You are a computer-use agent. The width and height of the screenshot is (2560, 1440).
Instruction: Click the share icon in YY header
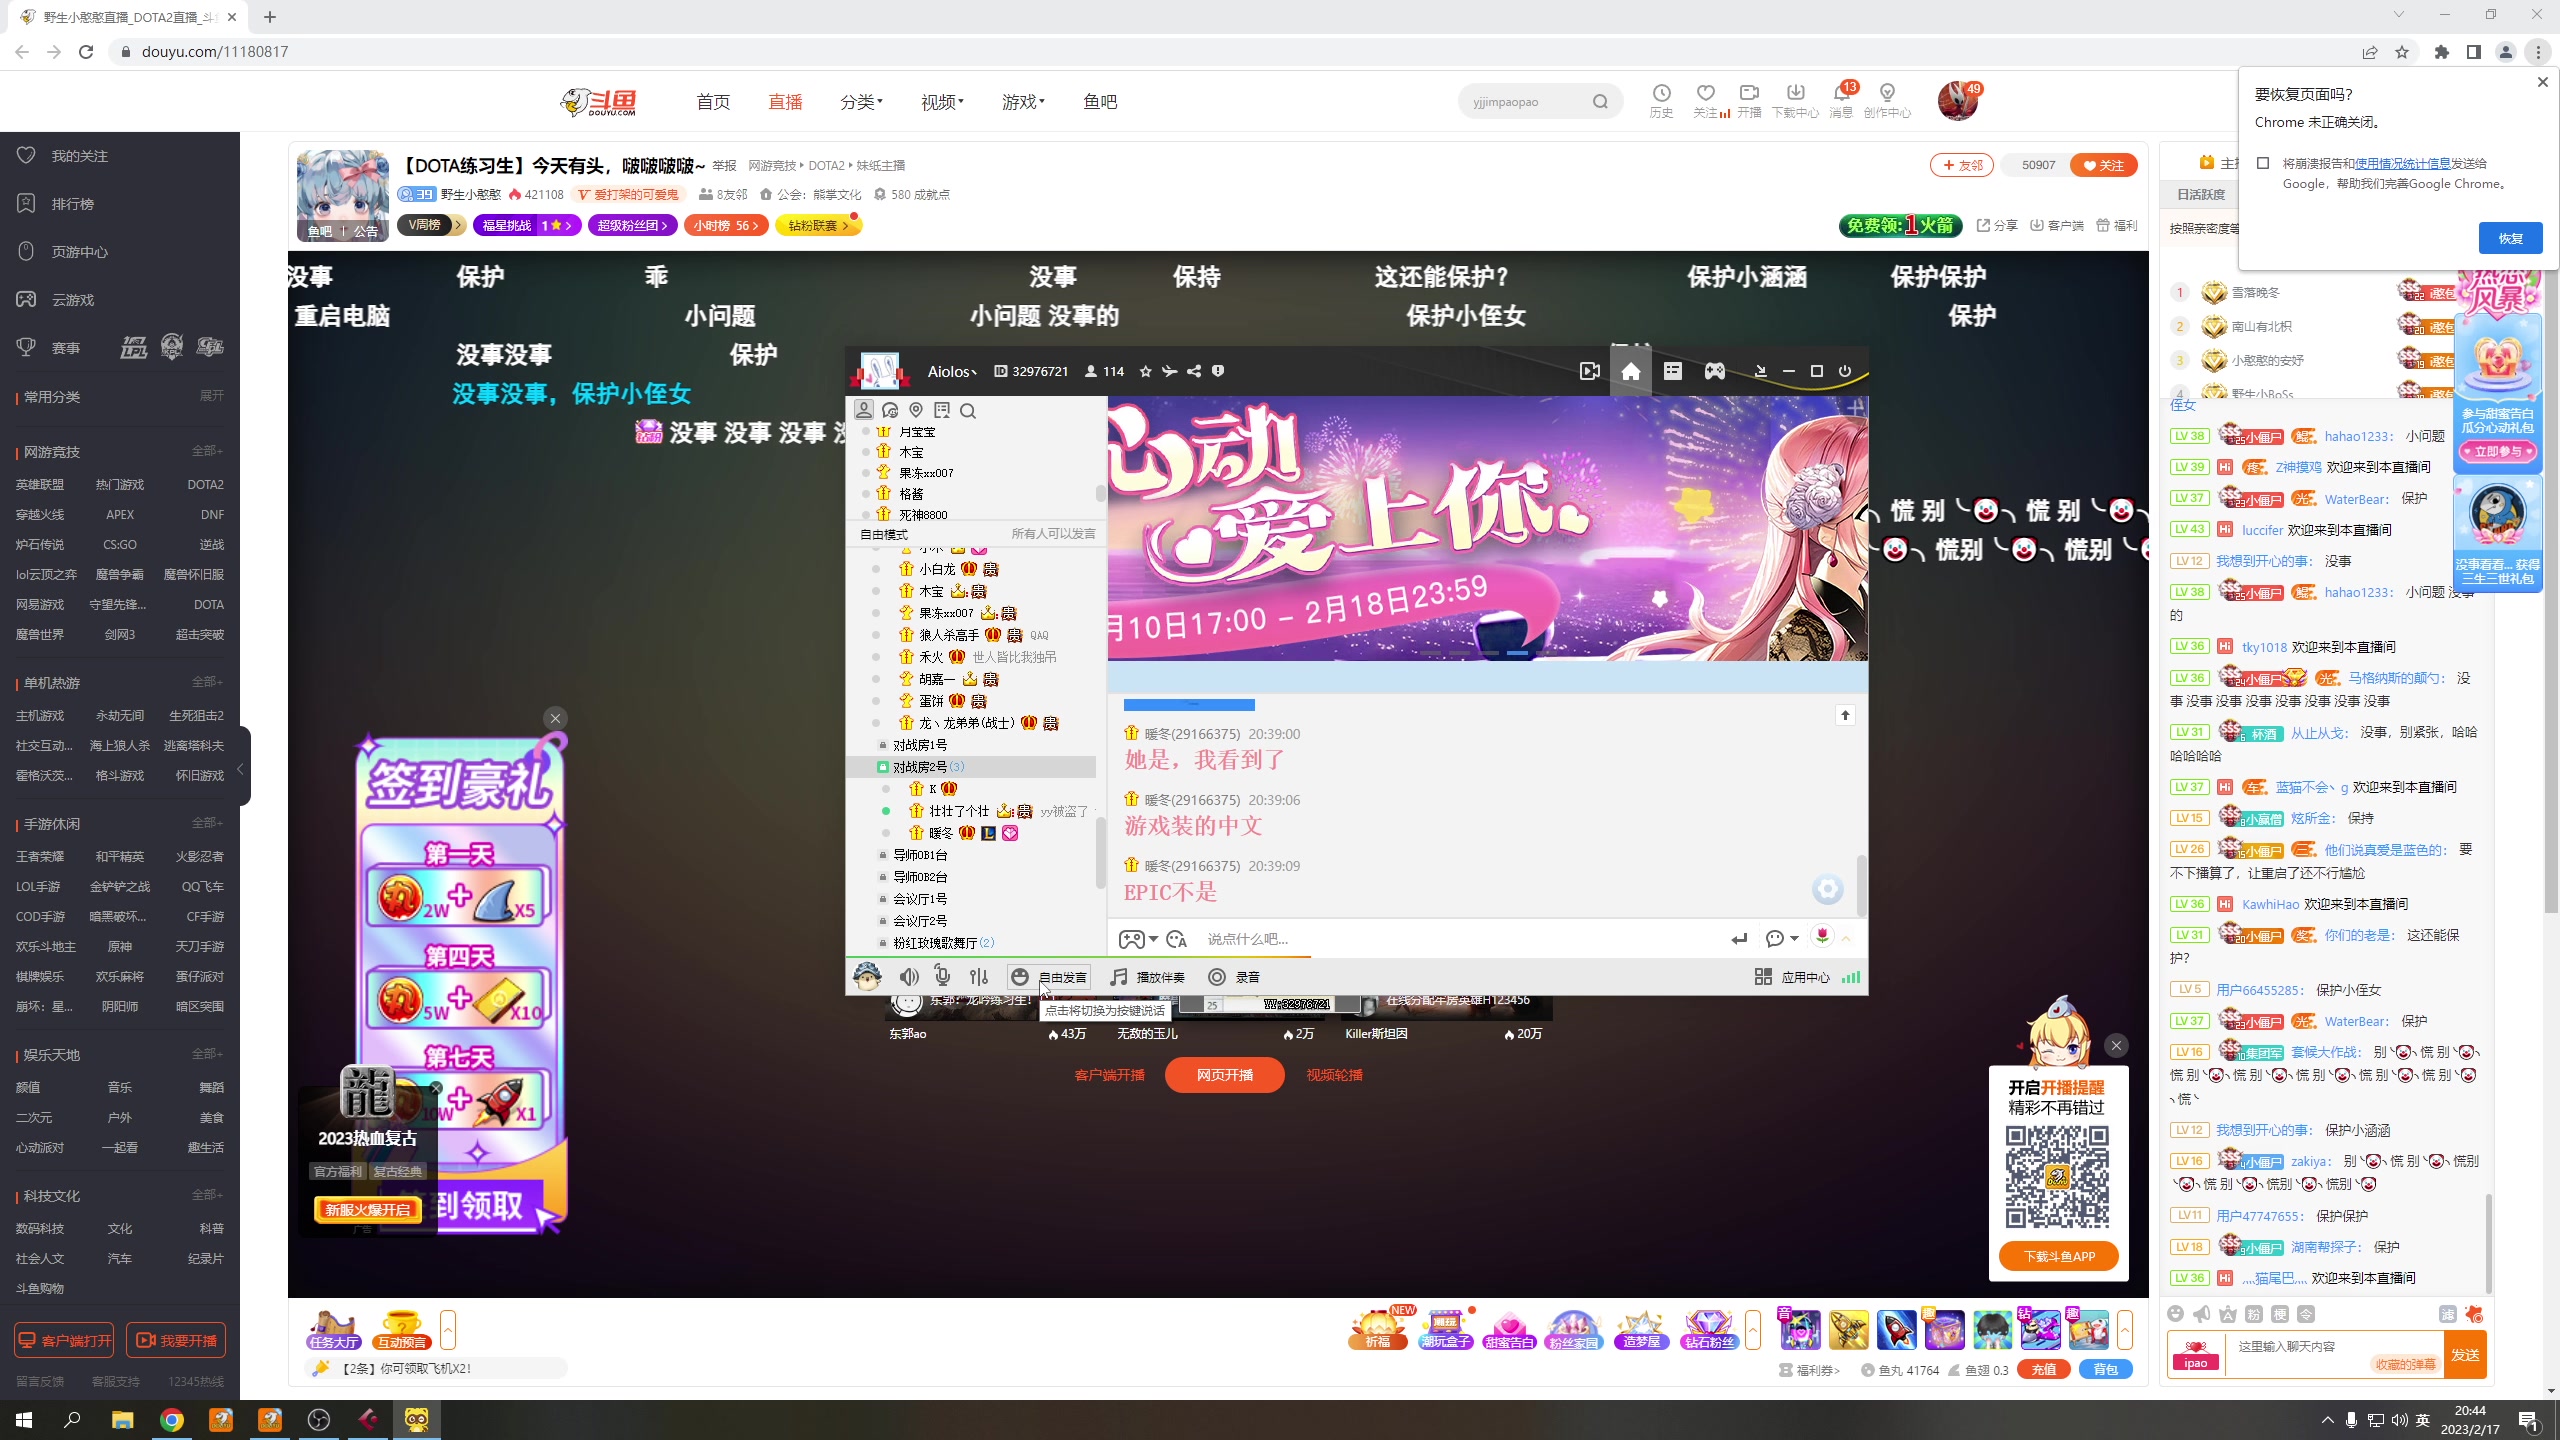pos(1194,371)
